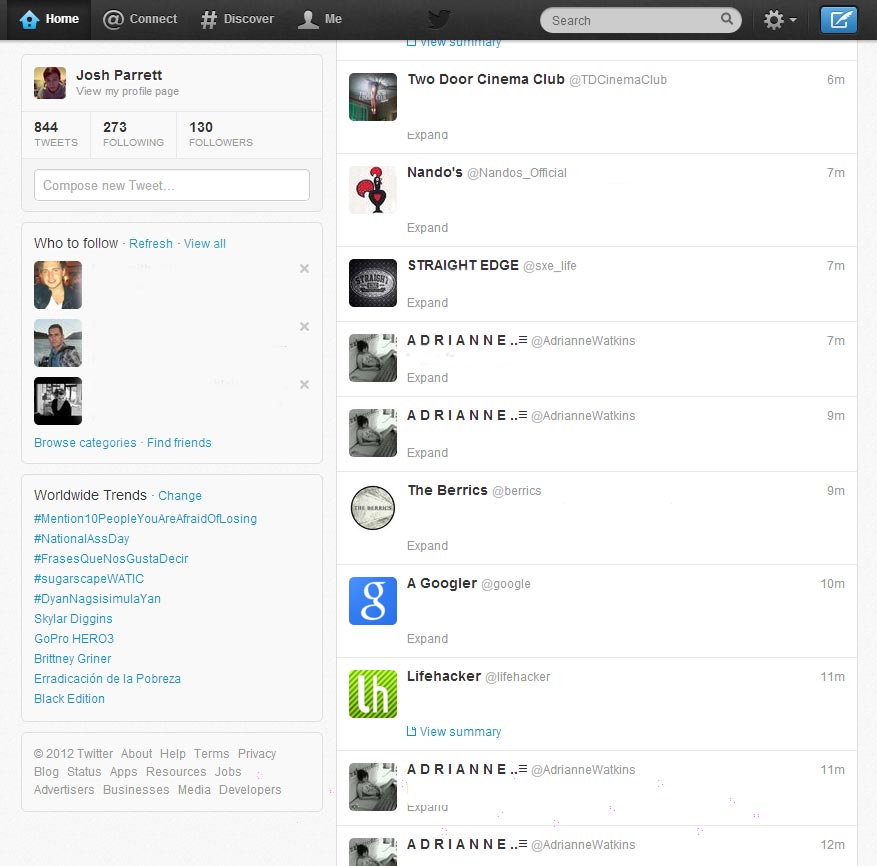
Task: Open first suggested user's avatar
Action: pyautogui.click(x=58, y=285)
